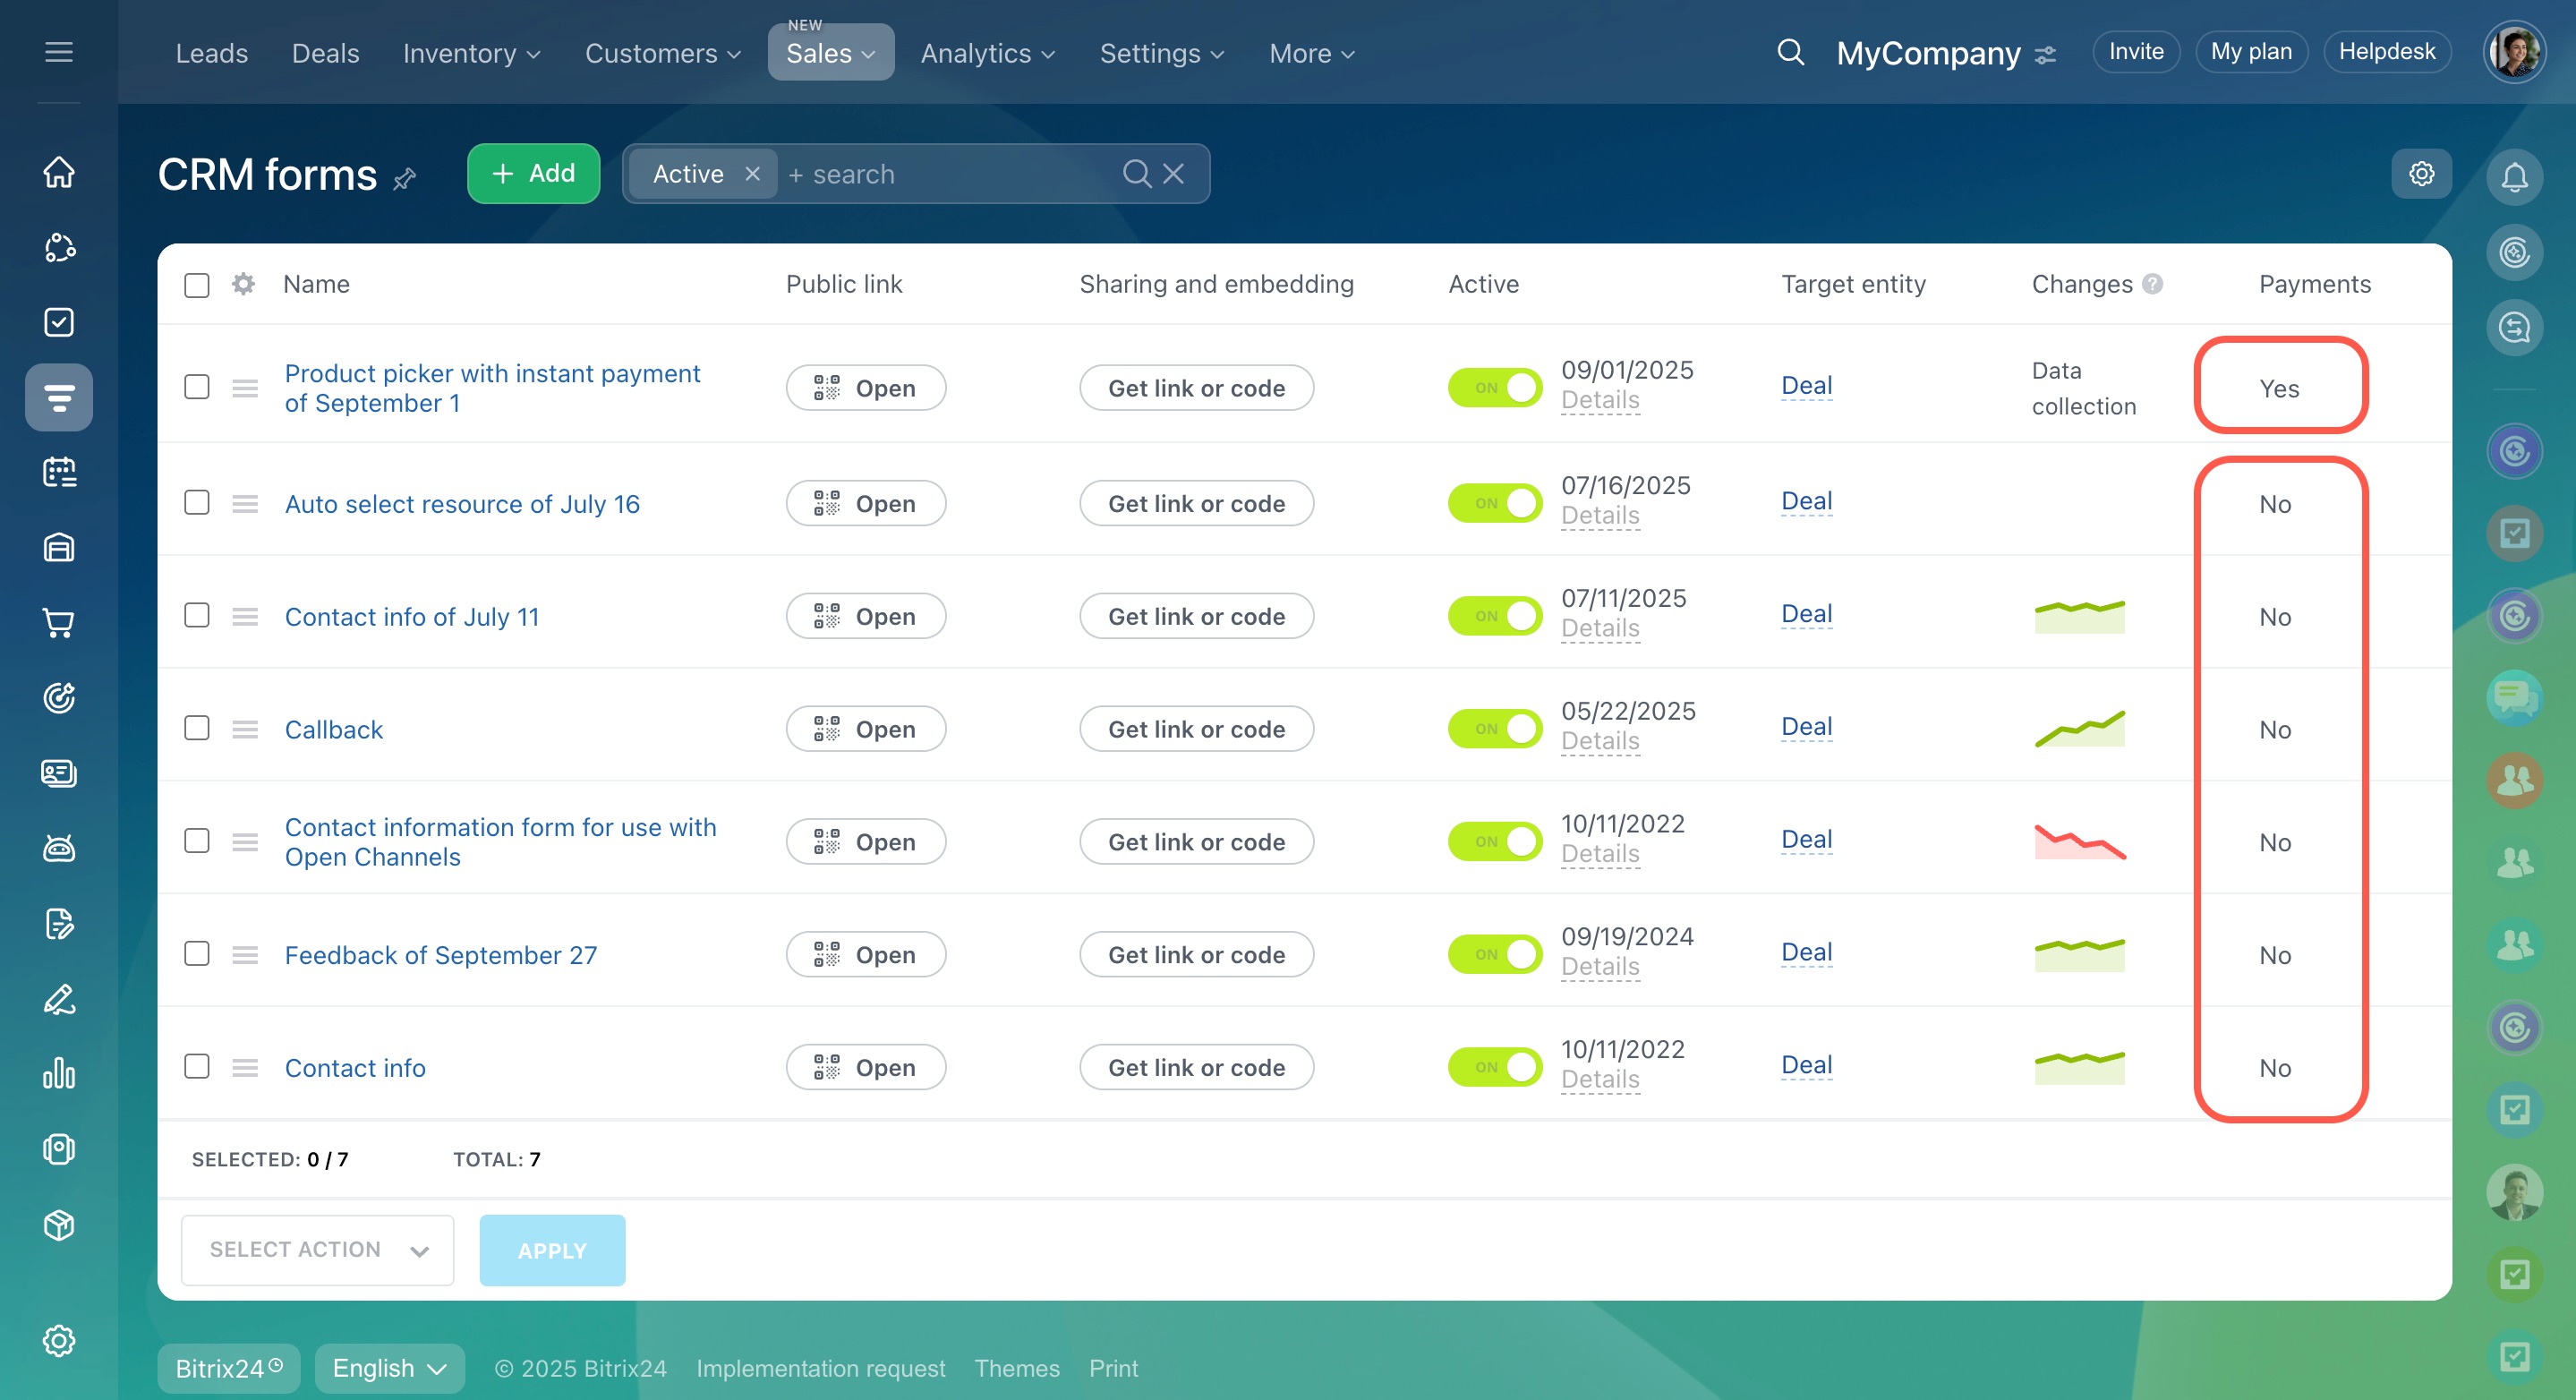Check the box for Contact info form
Viewport: 2576px width, 1400px height.
(x=197, y=1066)
